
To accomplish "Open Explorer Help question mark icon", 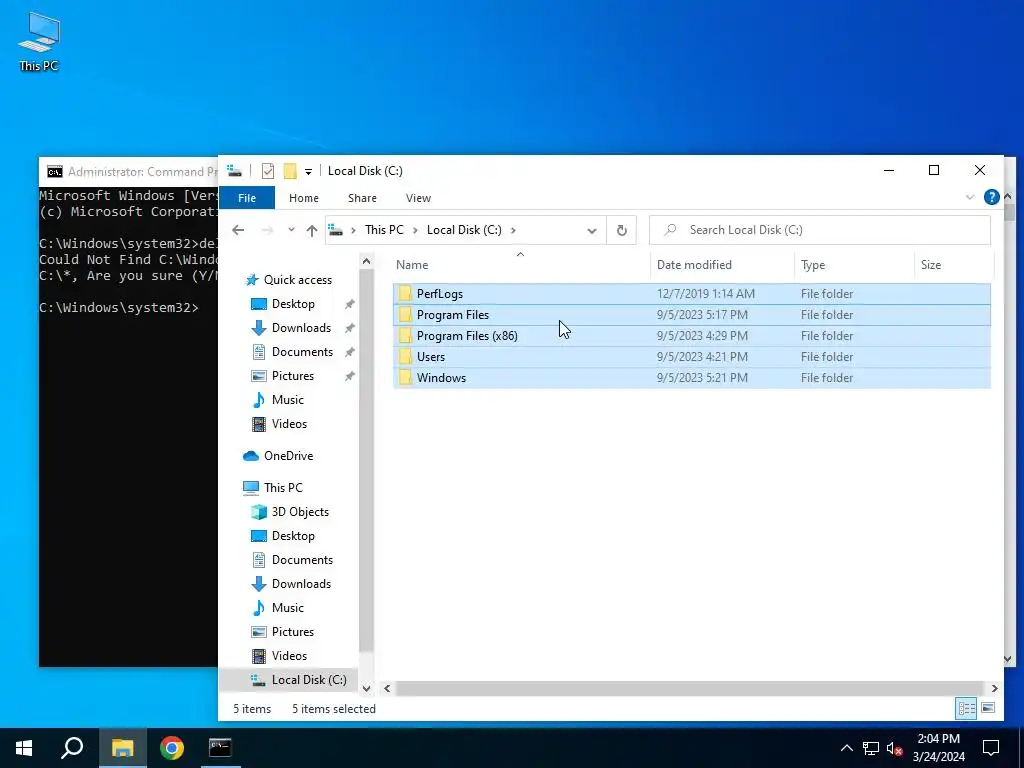I will pos(991,197).
